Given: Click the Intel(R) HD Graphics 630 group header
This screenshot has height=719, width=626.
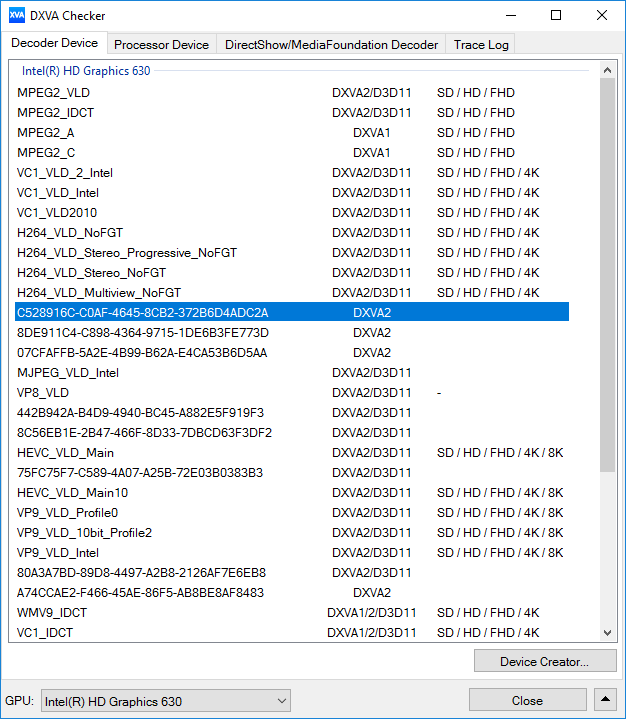Looking at the screenshot, I should (x=86, y=71).
